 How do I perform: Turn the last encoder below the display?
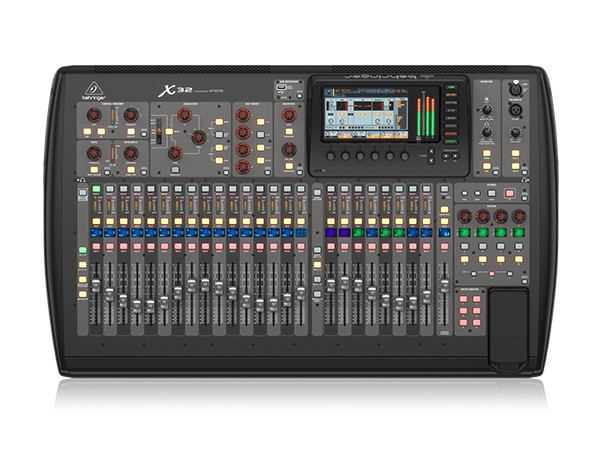click(404, 156)
